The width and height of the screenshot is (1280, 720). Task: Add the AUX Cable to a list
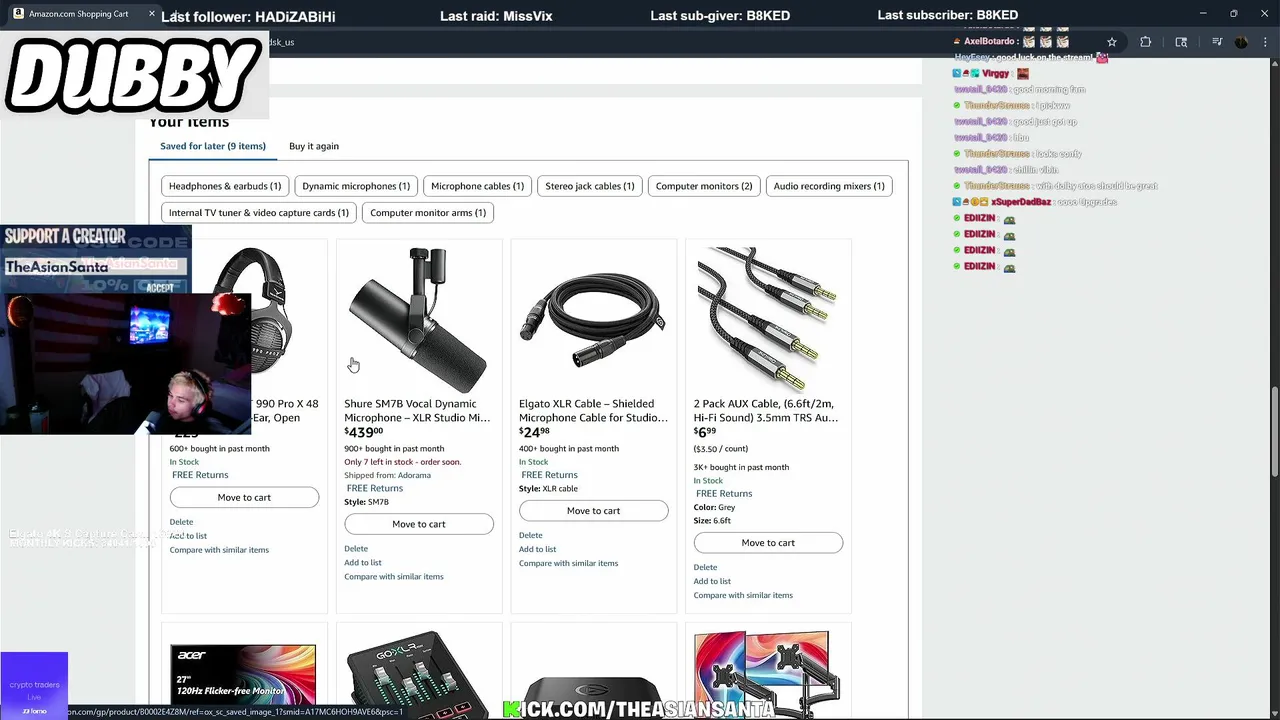click(712, 581)
